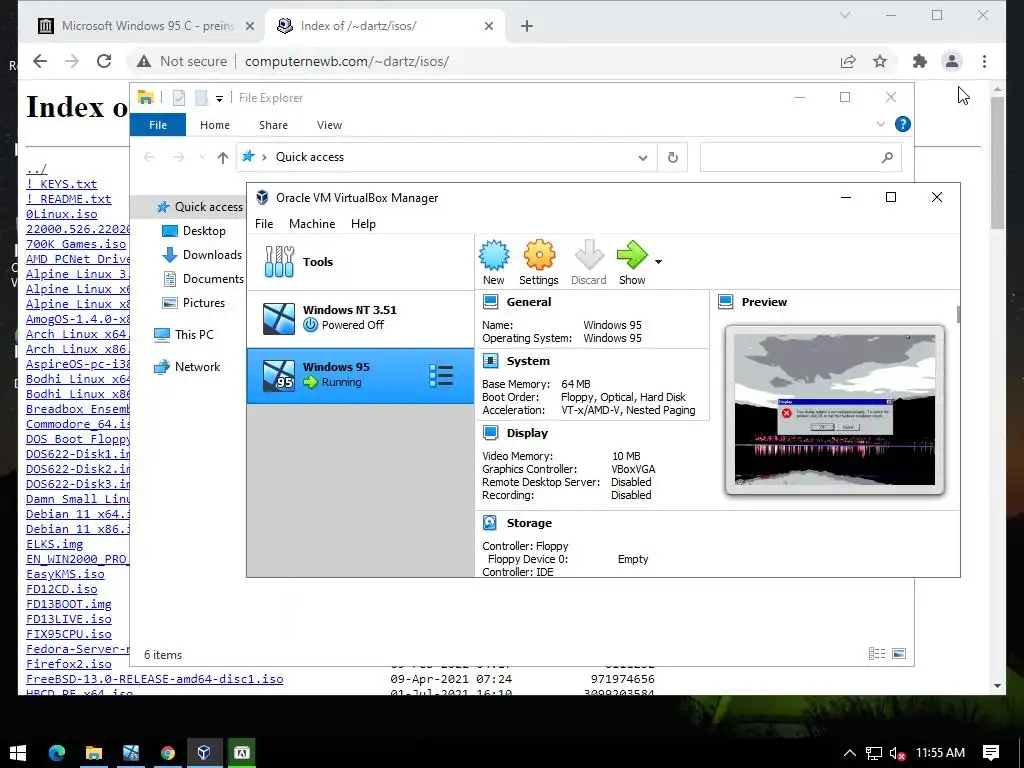Viewport: 1024px width, 768px height.
Task: Open Quick Access Toolbar customize dropdown
Action: pyautogui.click(x=219, y=99)
